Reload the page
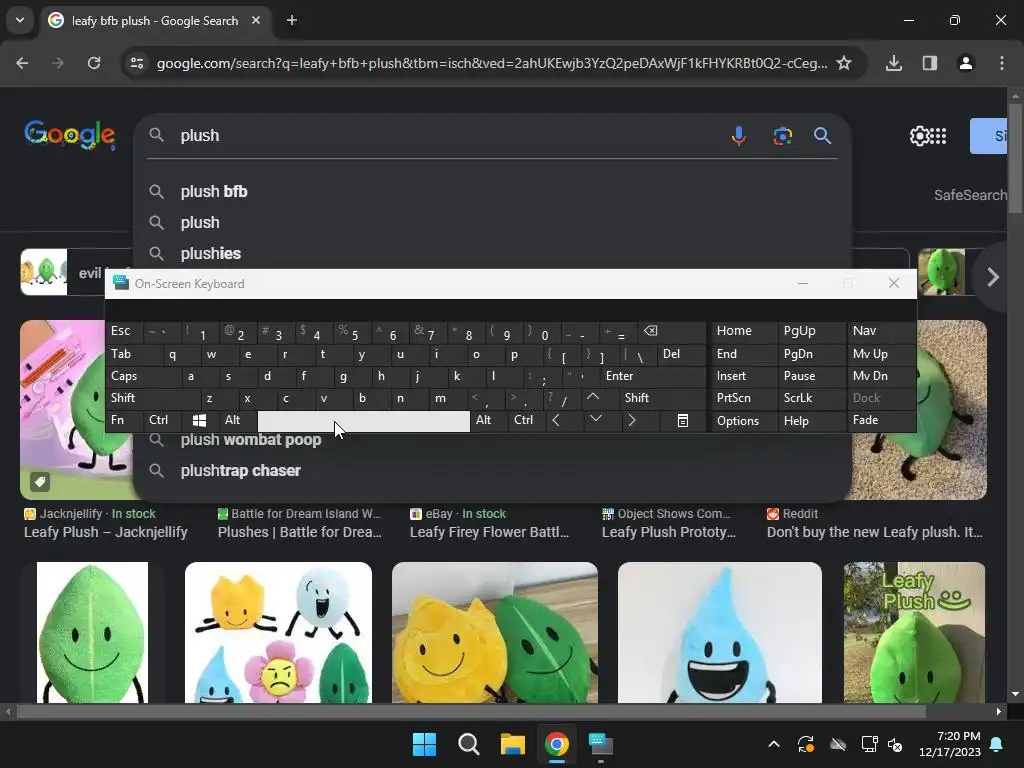The height and width of the screenshot is (768, 1024). pyautogui.click(x=94, y=63)
